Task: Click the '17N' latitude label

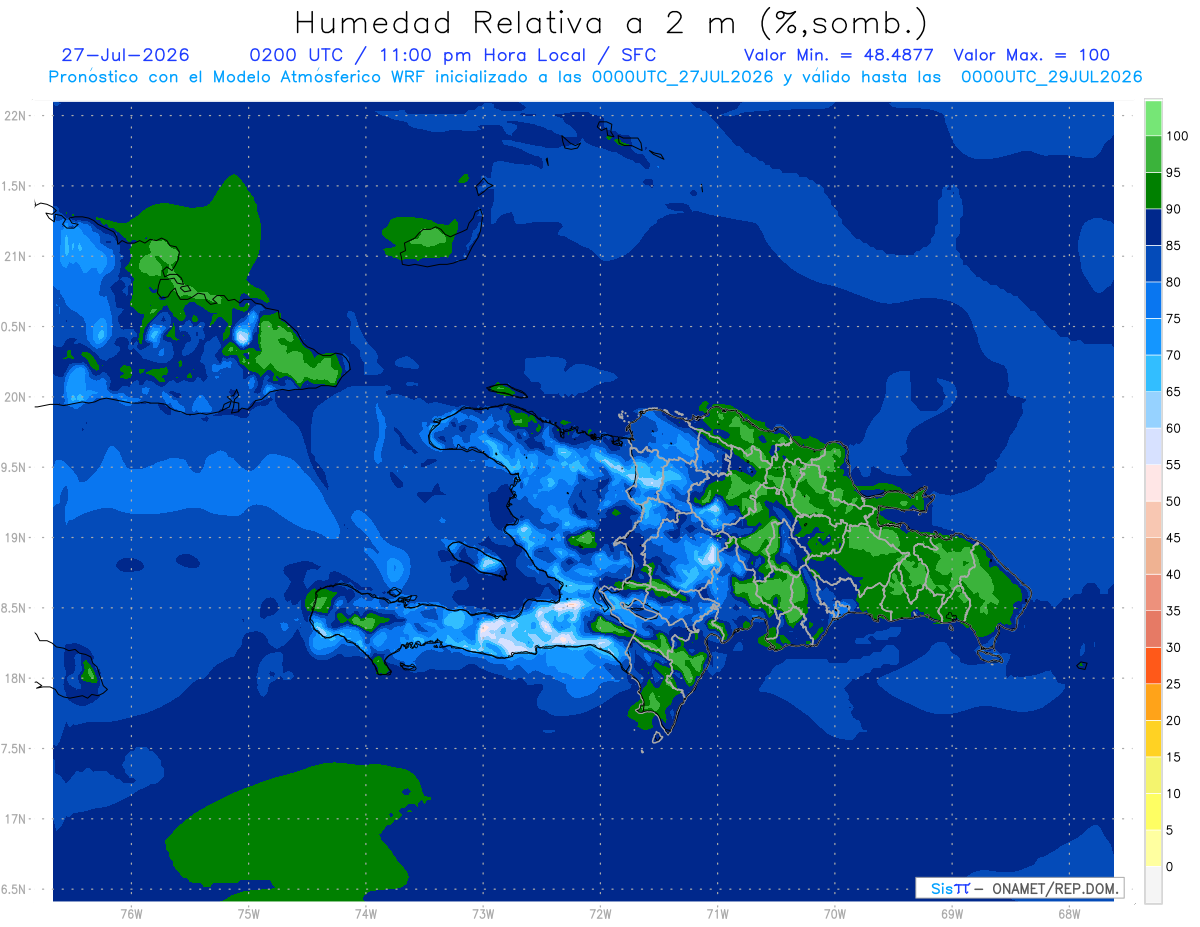Action: click(x=15, y=819)
